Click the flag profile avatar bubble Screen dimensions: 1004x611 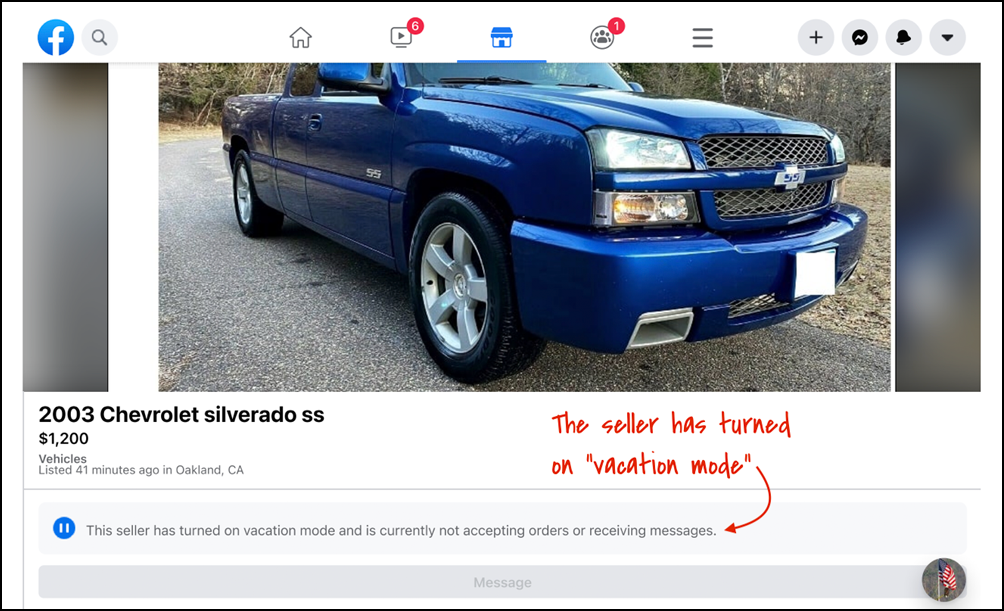point(944,579)
